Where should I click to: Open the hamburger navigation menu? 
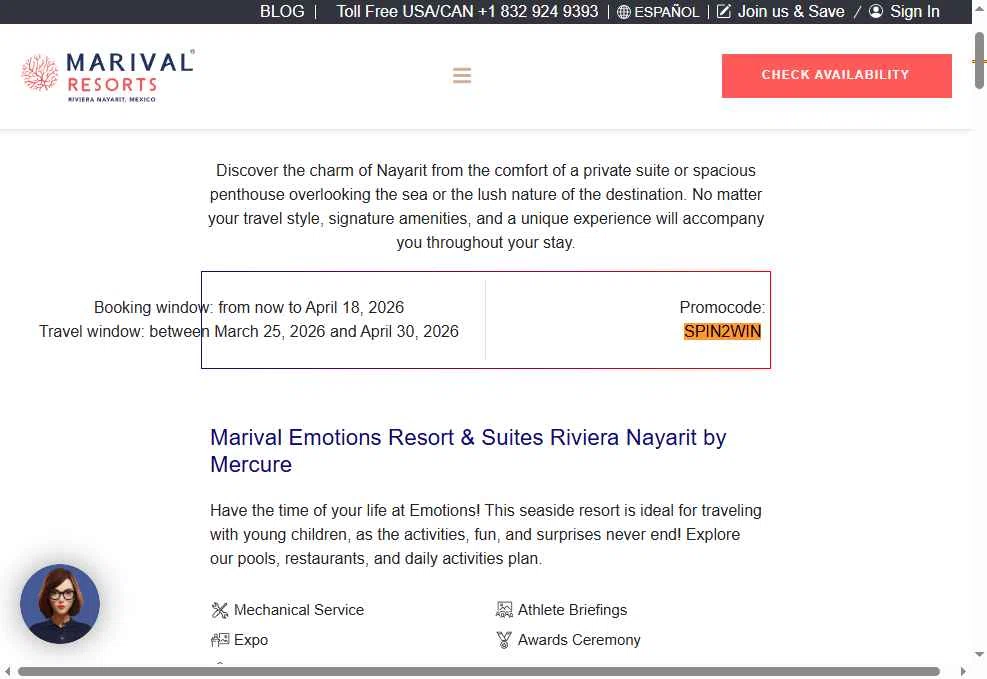[x=461, y=76]
